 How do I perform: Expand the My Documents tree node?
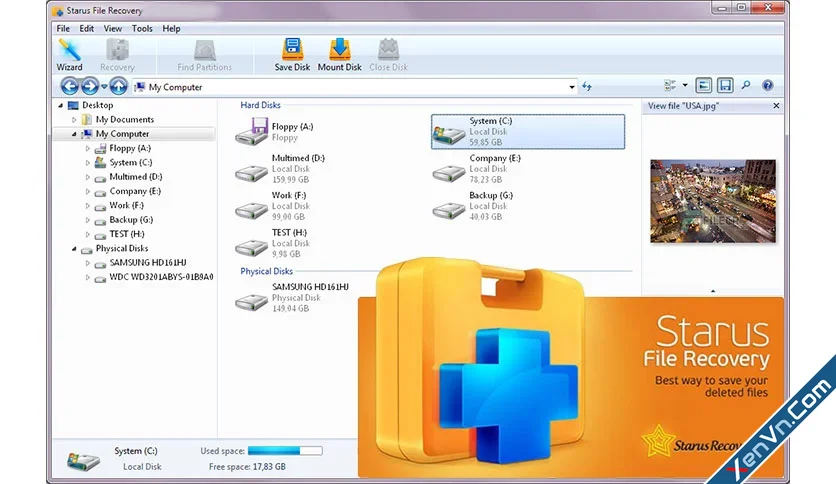click(x=74, y=120)
